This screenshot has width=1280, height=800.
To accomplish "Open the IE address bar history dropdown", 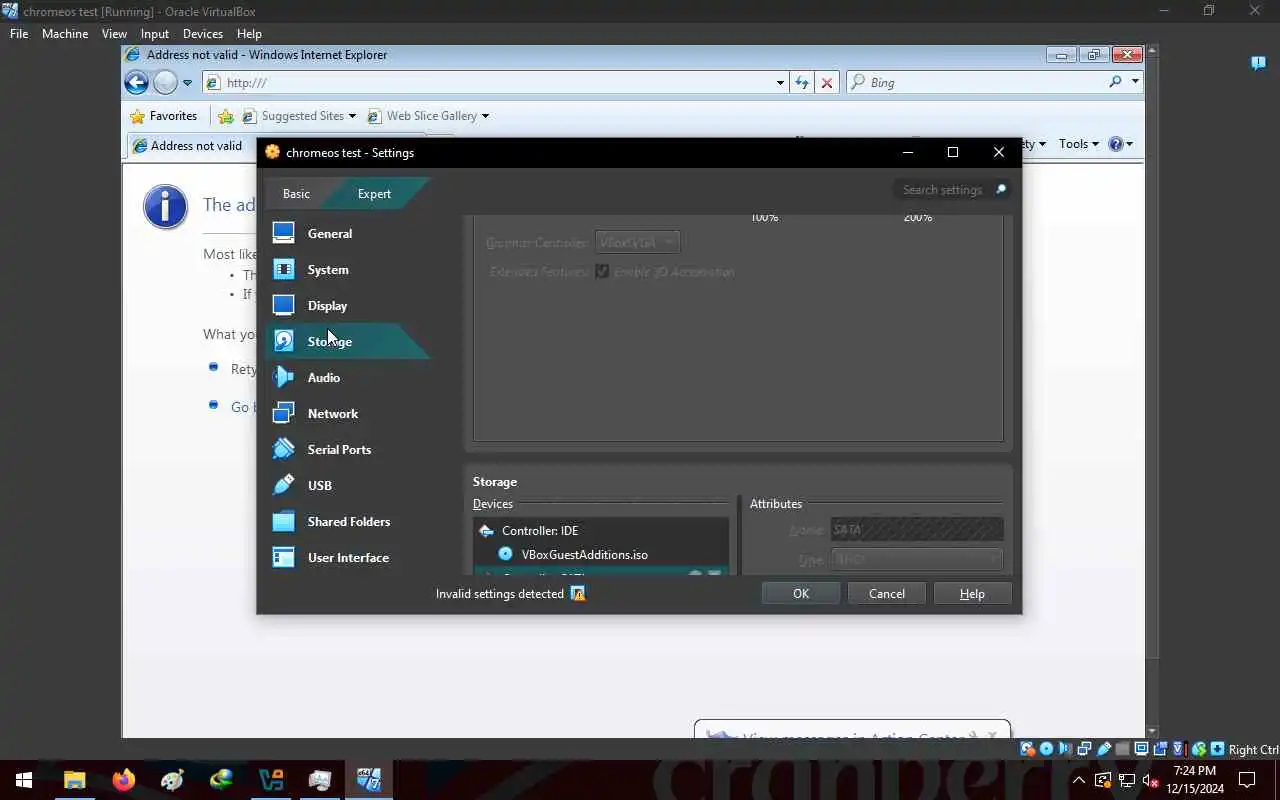I will (780, 83).
